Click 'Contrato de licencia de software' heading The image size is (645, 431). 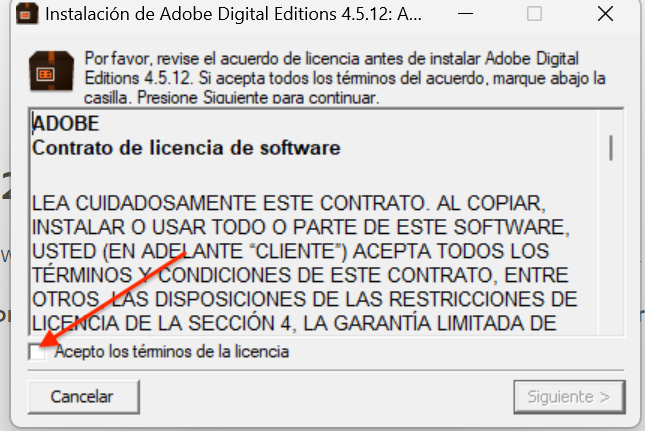tap(186, 148)
